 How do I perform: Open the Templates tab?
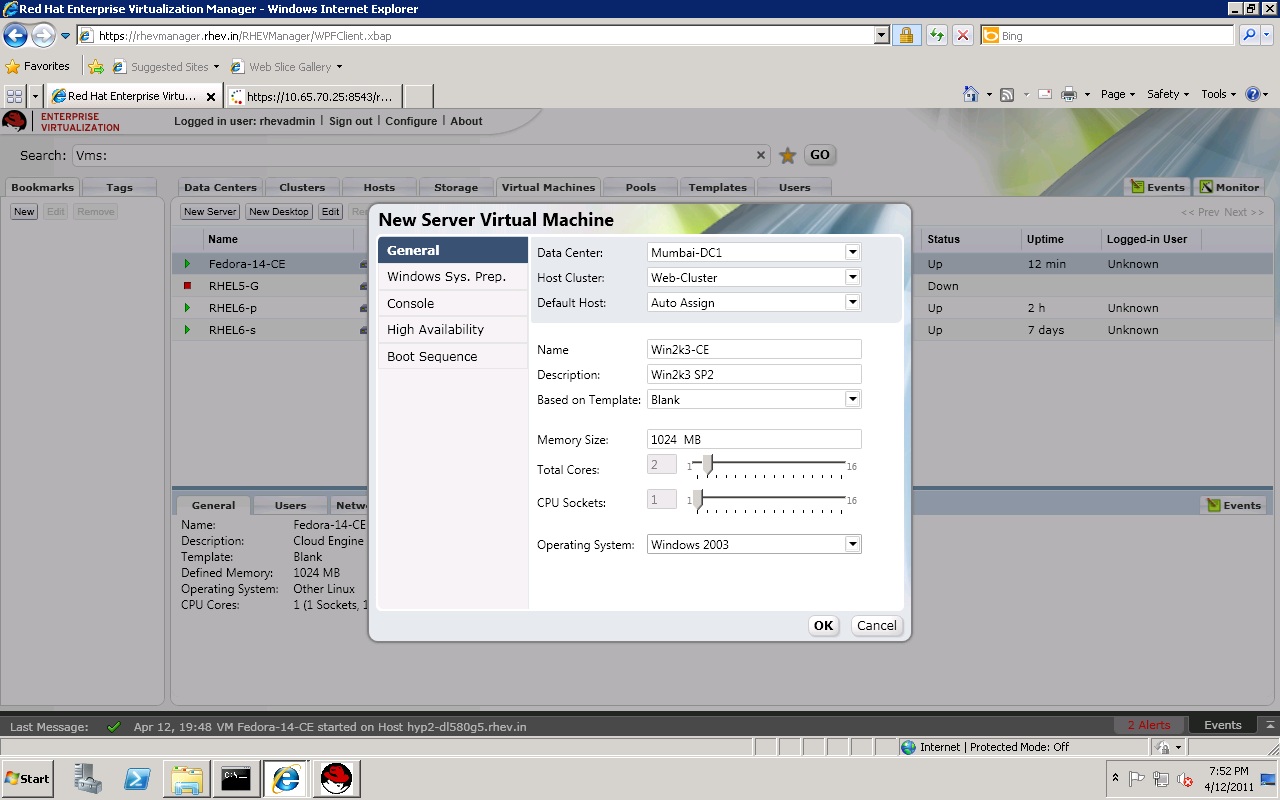[x=717, y=187]
